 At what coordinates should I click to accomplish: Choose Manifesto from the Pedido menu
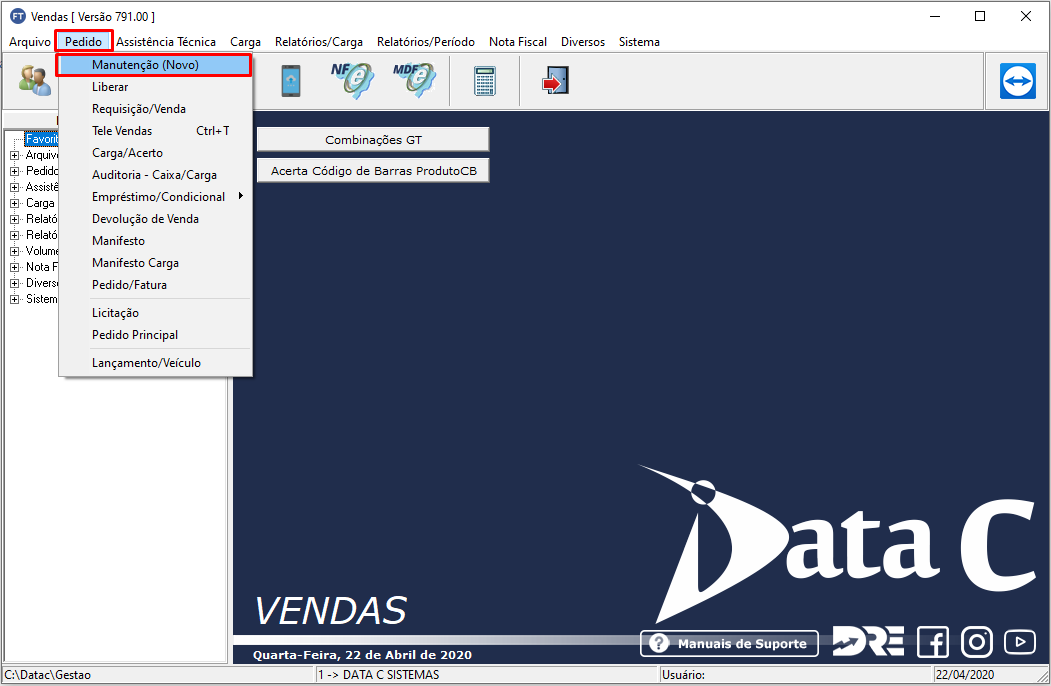[x=155, y=241]
